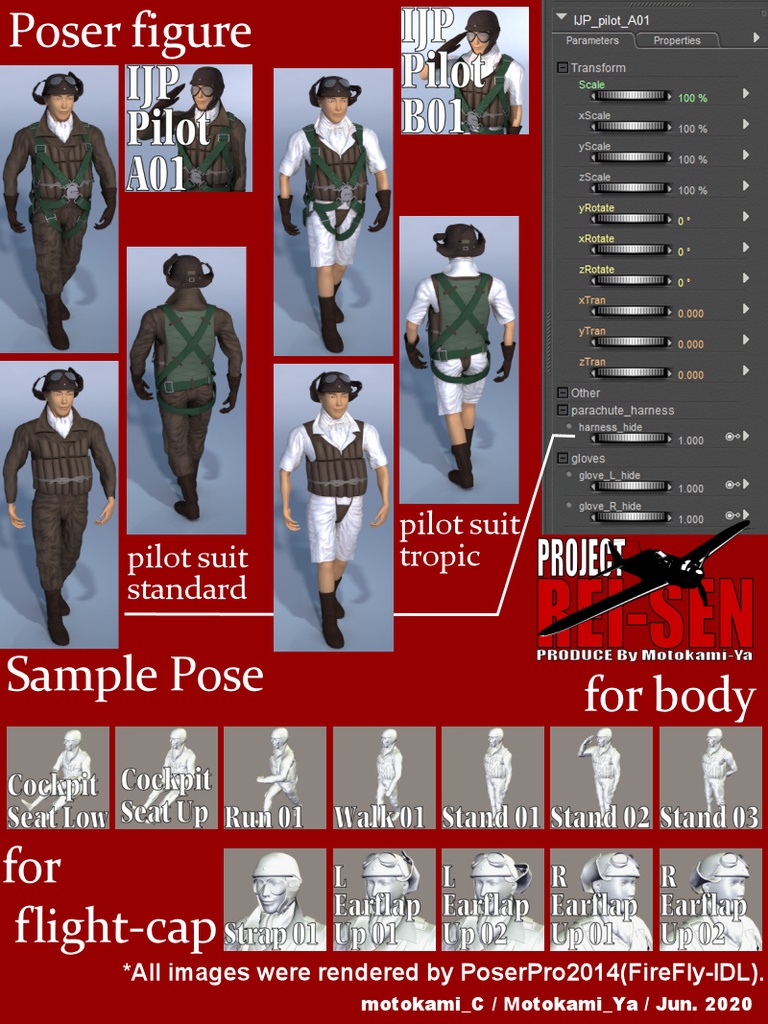This screenshot has width=768, height=1024.
Task: Click the IJP Pilot A01 figure thumbnail
Action: 189,128
